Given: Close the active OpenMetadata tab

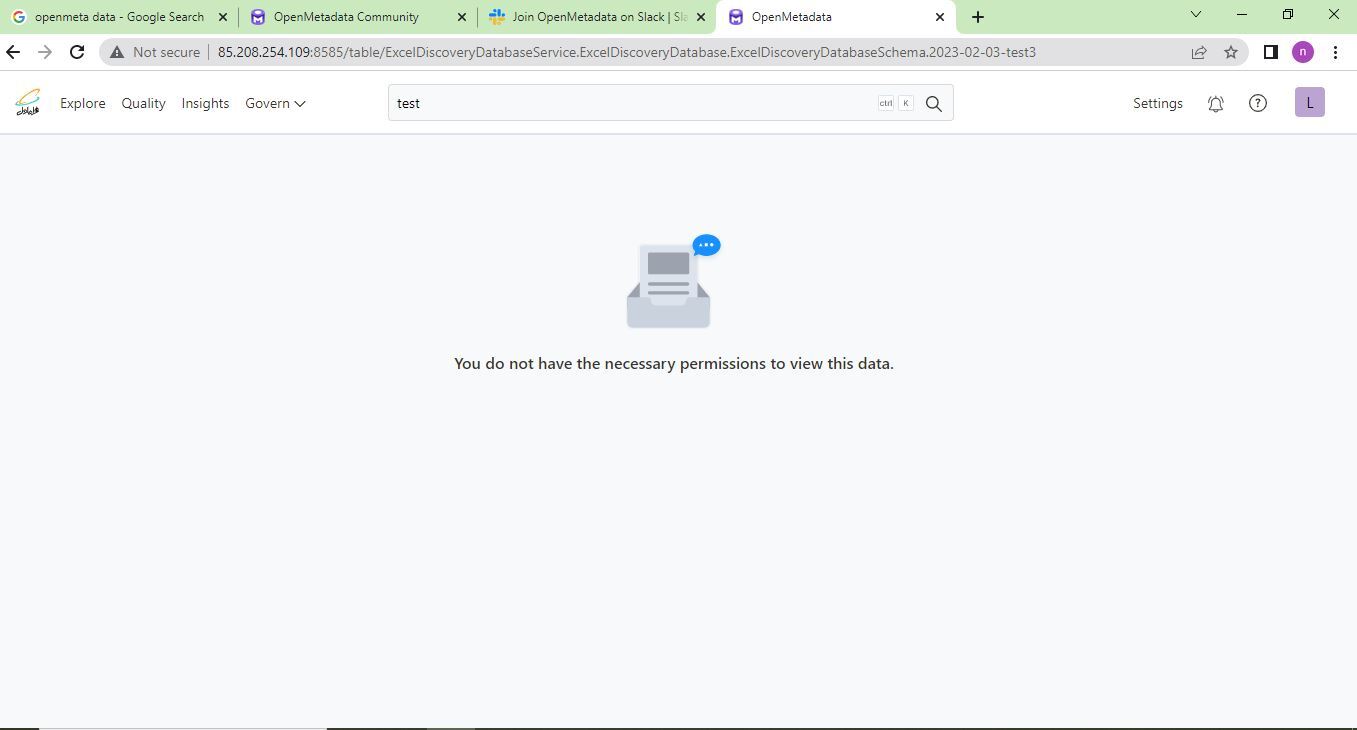Looking at the screenshot, I should [940, 17].
